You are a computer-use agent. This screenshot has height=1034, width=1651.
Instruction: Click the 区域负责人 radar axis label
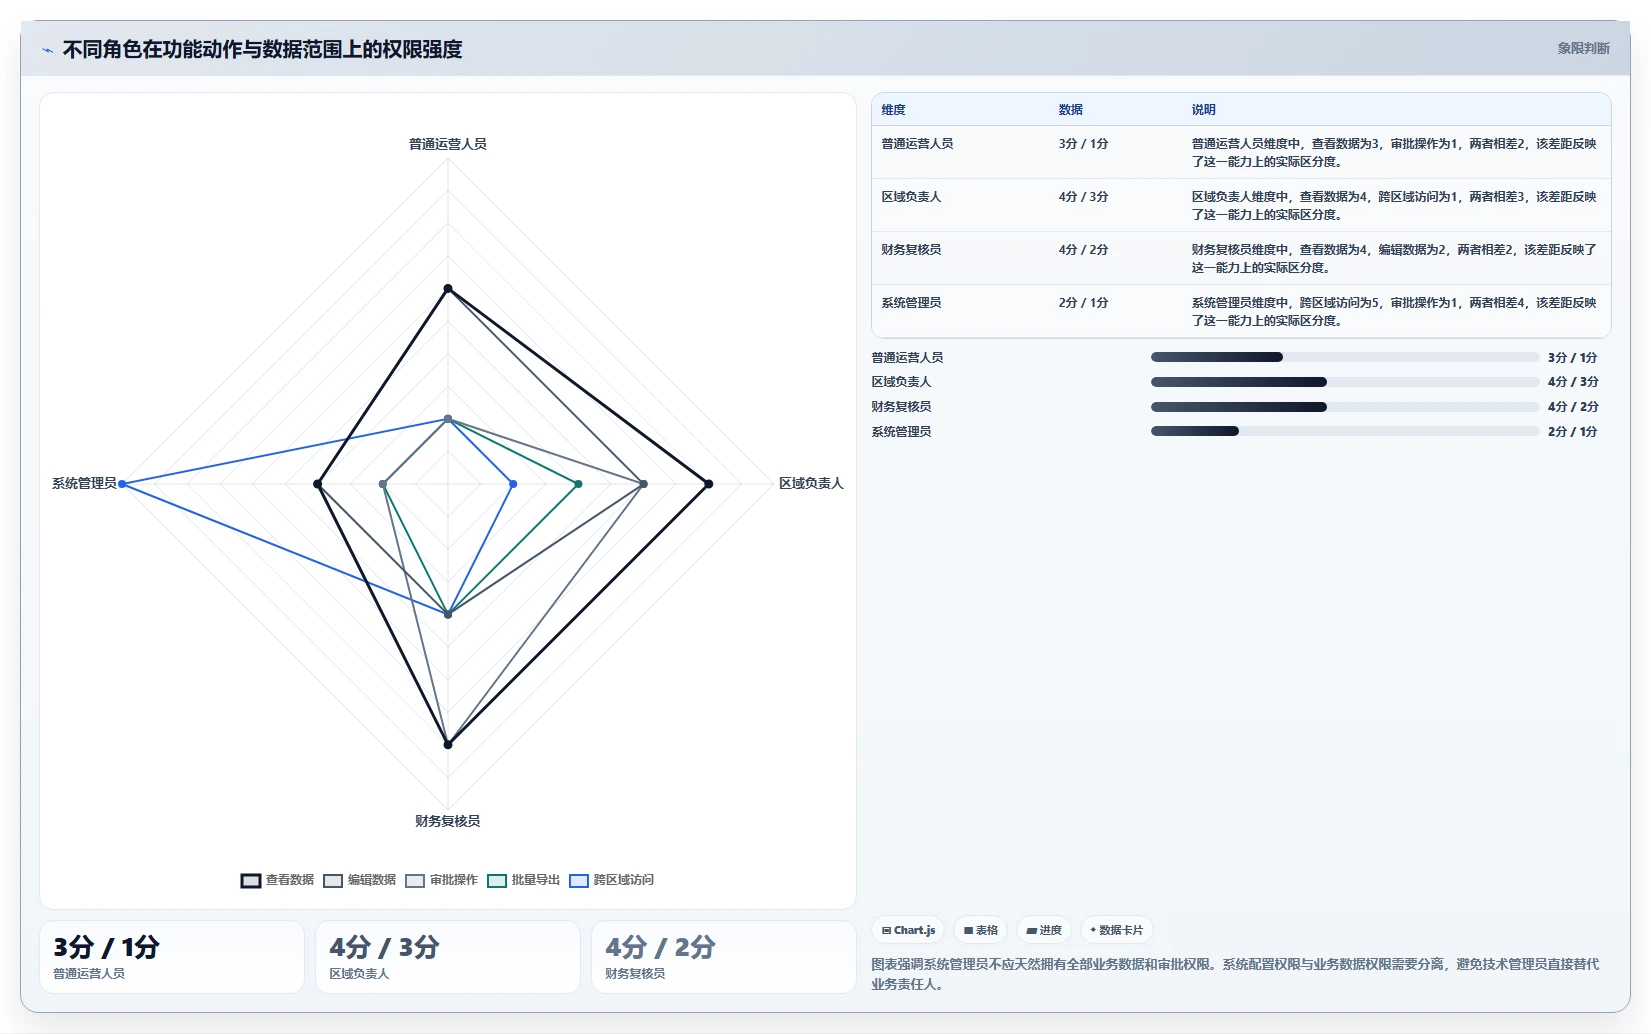click(x=811, y=483)
